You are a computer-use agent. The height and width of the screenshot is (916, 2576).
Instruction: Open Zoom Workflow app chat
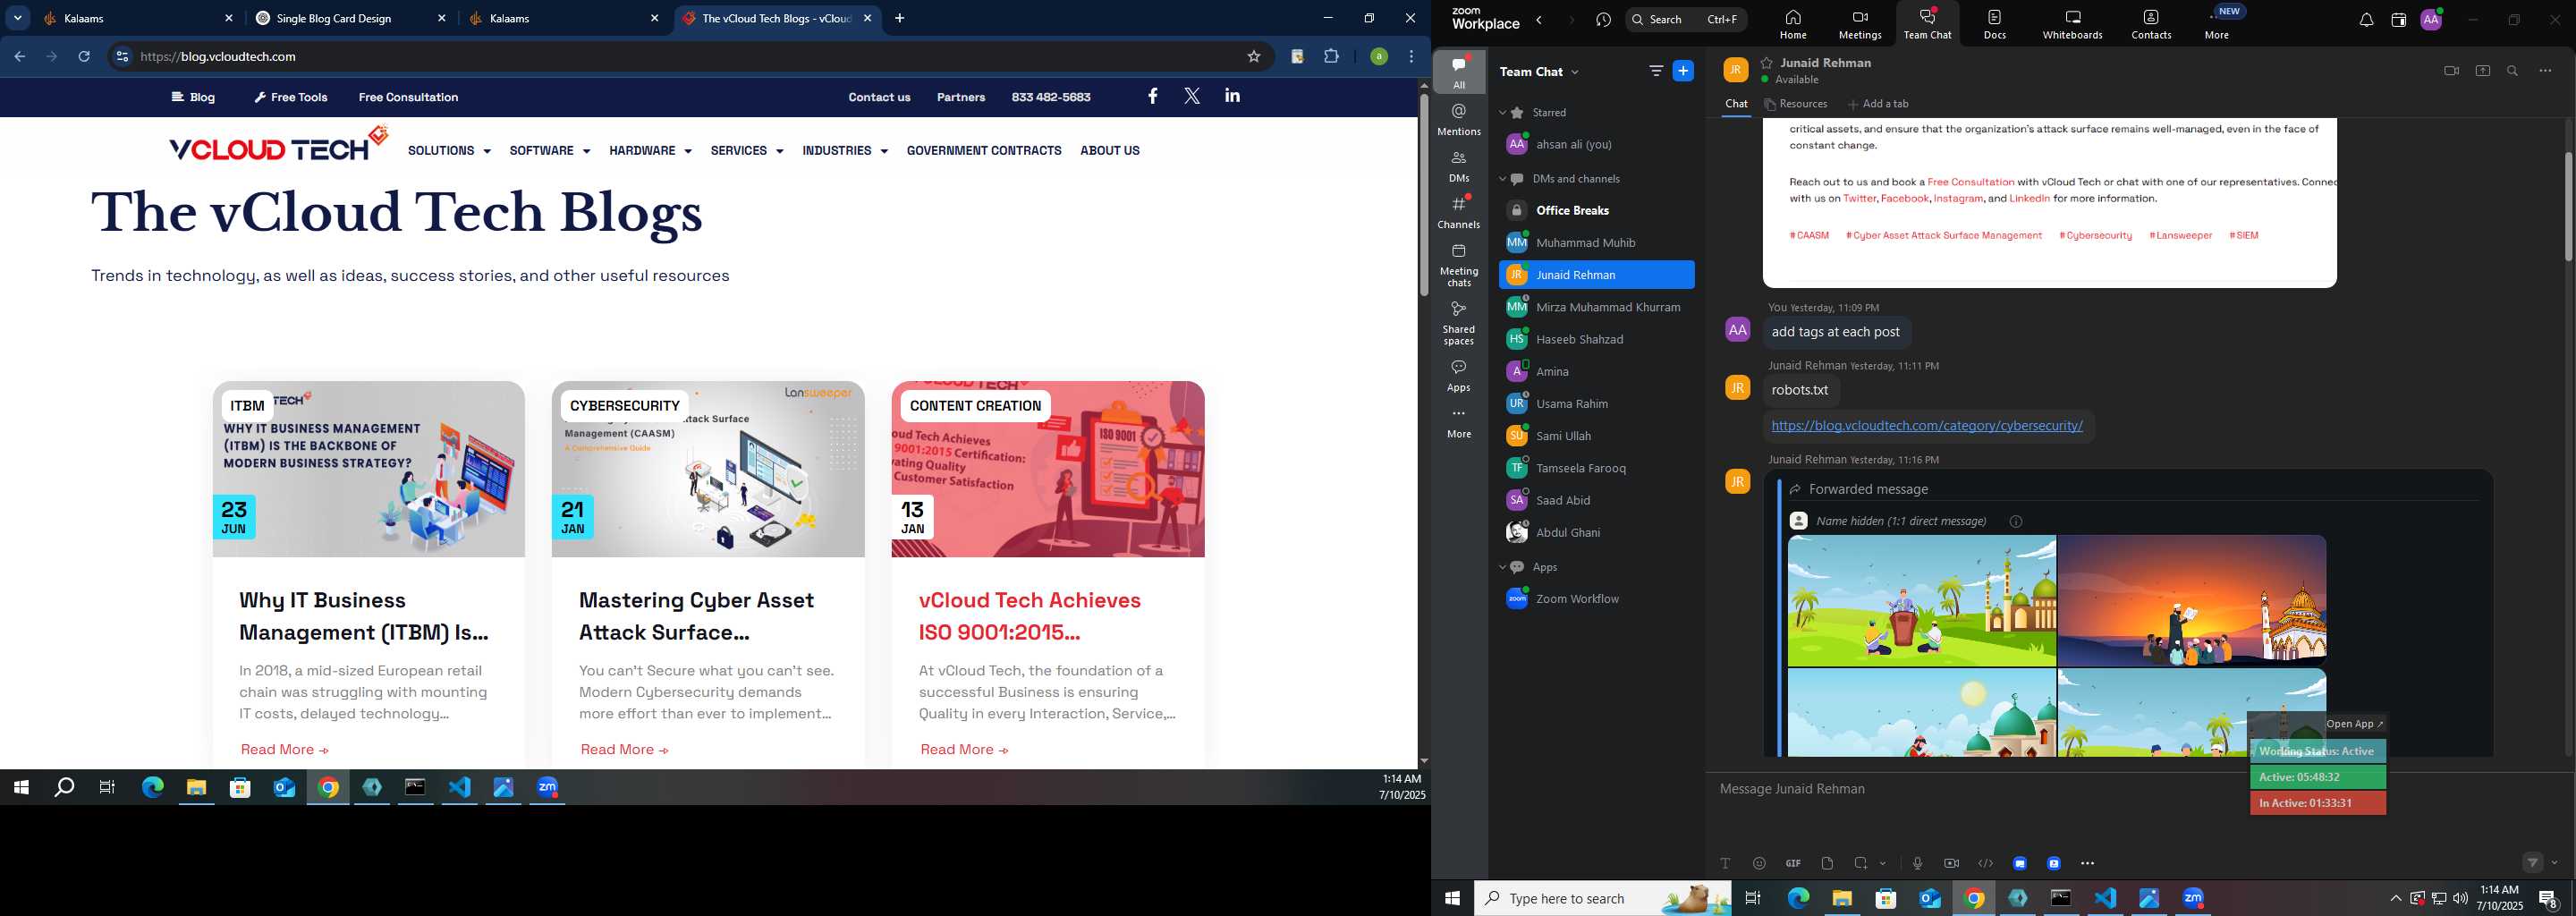pyautogui.click(x=1597, y=599)
